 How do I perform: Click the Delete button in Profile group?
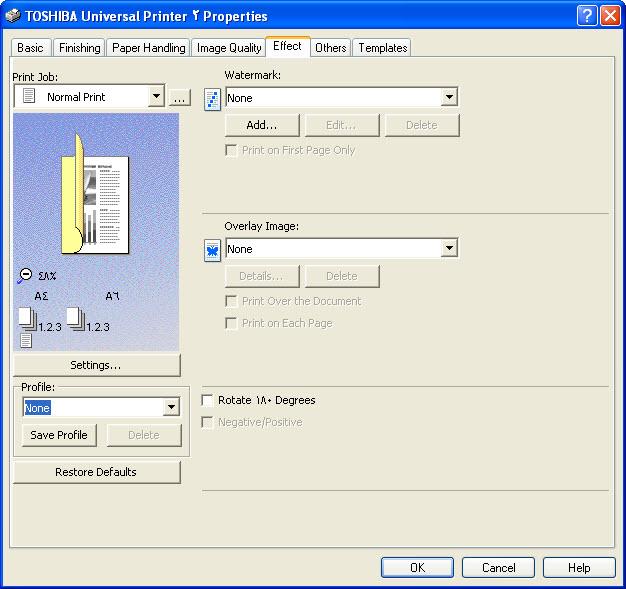pyautogui.click(x=144, y=435)
